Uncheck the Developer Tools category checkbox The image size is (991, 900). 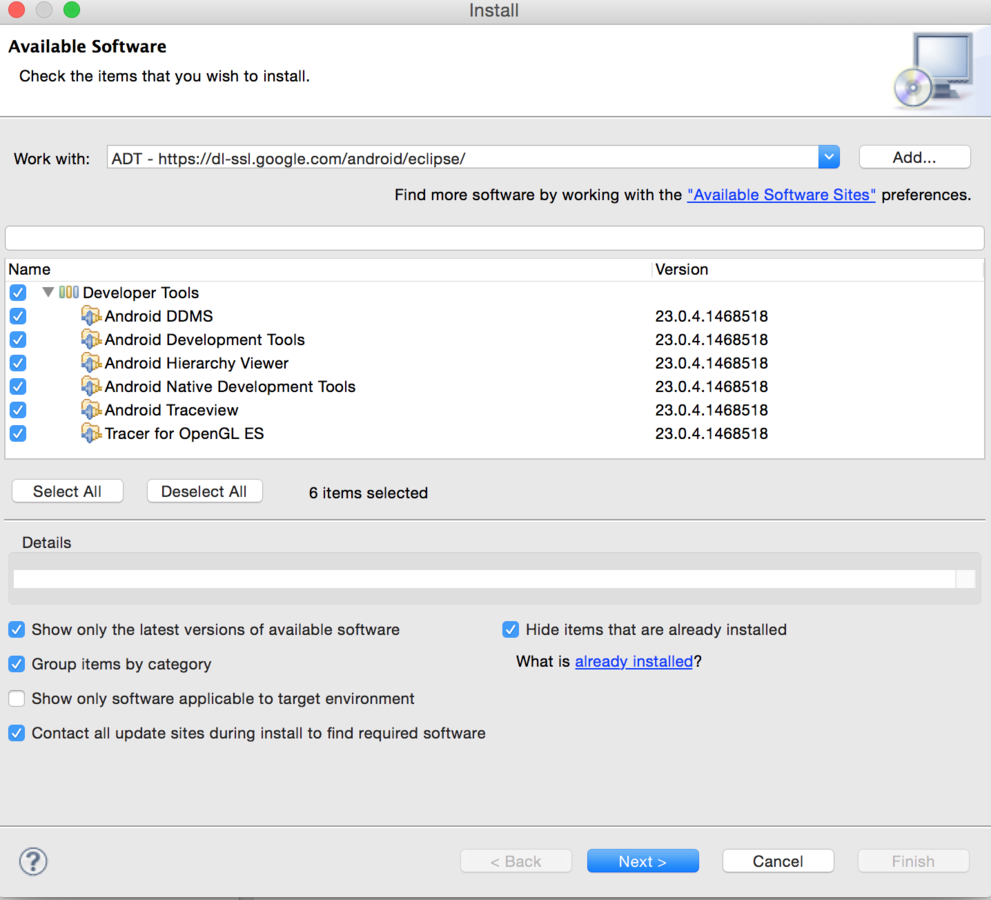pos(18,293)
